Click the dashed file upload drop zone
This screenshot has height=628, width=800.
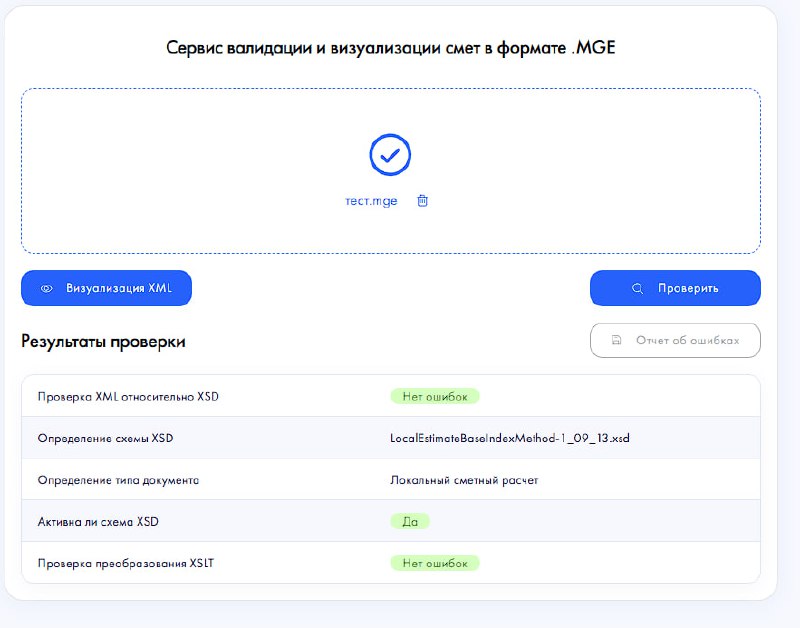(x=391, y=171)
